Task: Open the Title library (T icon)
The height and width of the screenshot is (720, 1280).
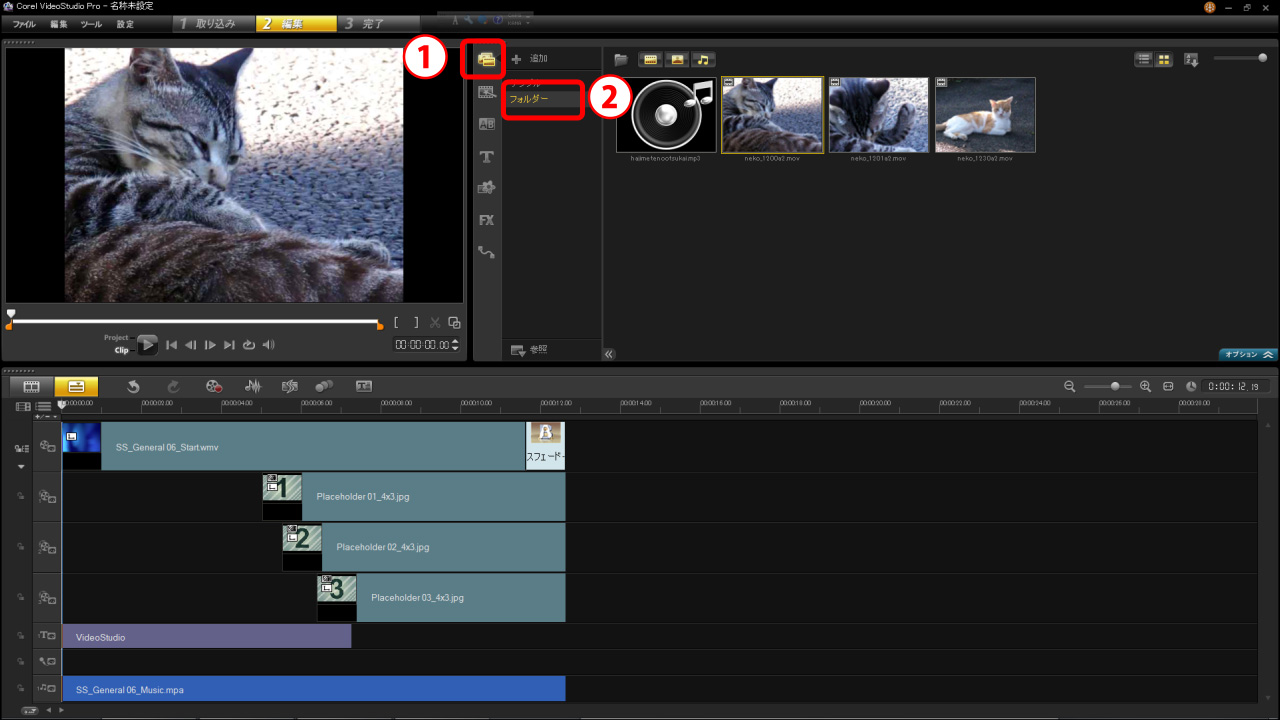Action: coord(486,157)
